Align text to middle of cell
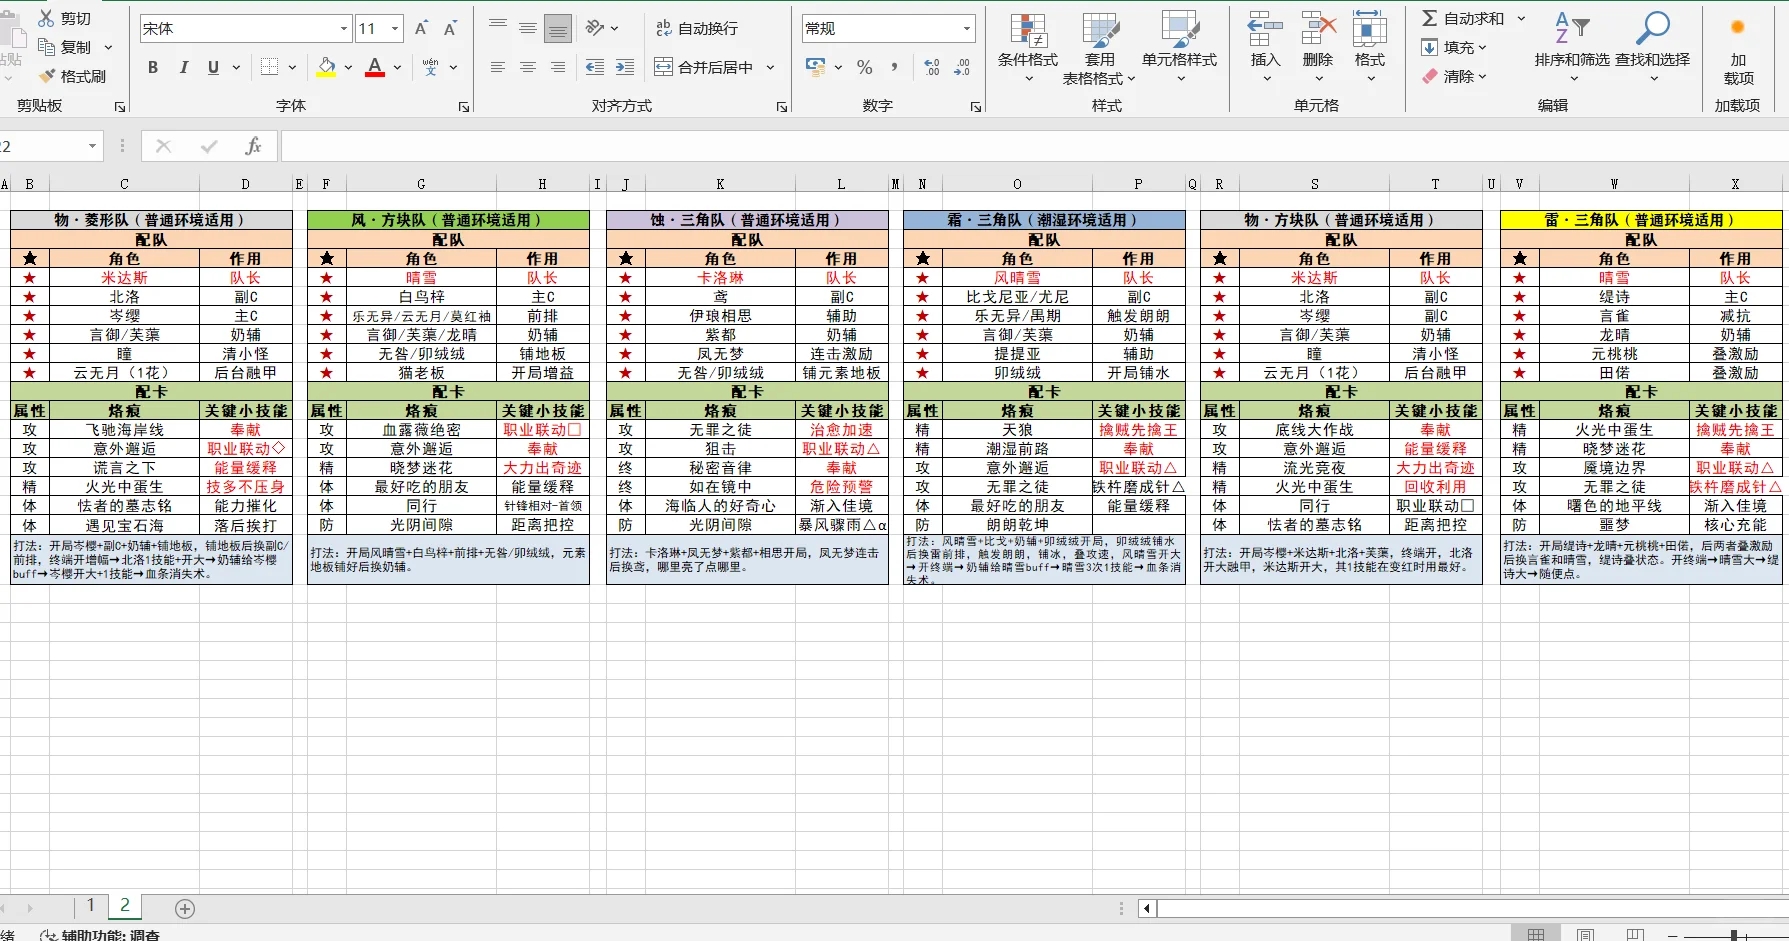Image resolution: width=1789 pixels, height=941 pixels. pos(528,28)
